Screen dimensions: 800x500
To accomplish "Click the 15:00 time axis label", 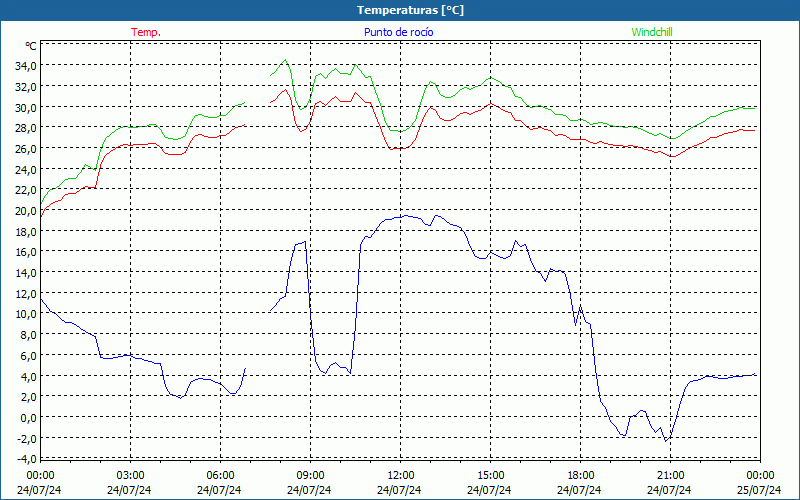I will click(x=490, y=476).
